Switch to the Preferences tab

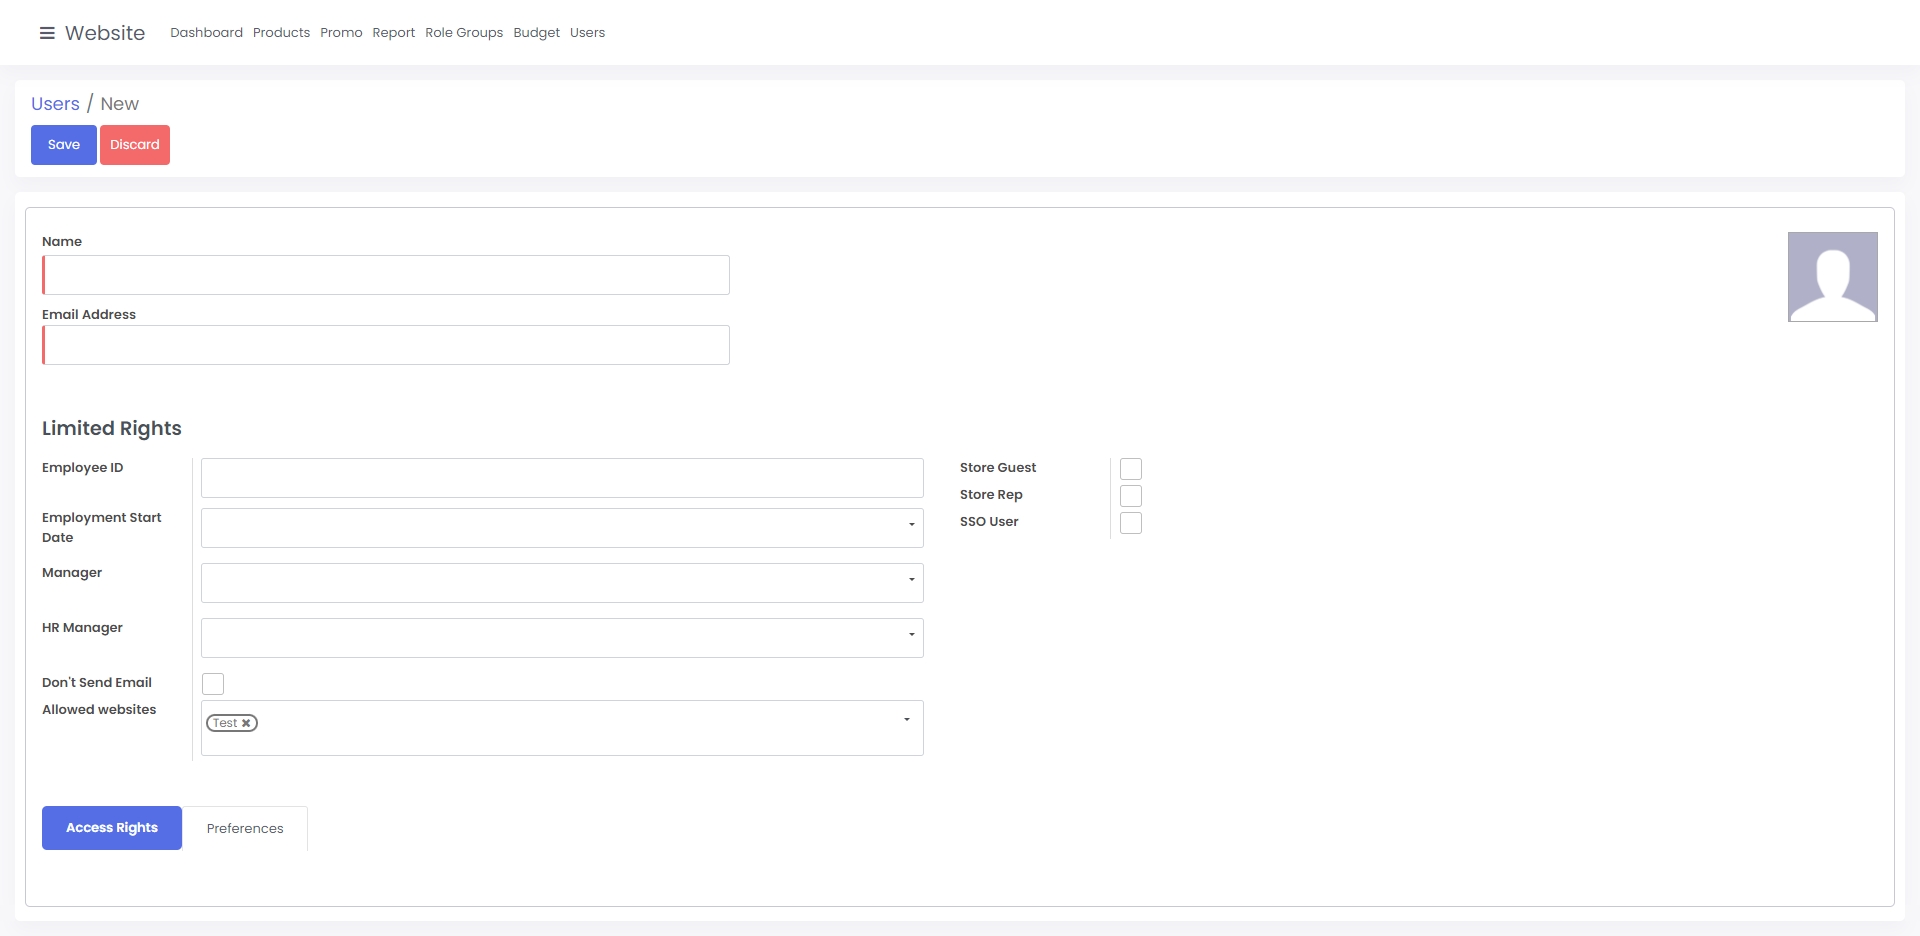click(245, 828)
